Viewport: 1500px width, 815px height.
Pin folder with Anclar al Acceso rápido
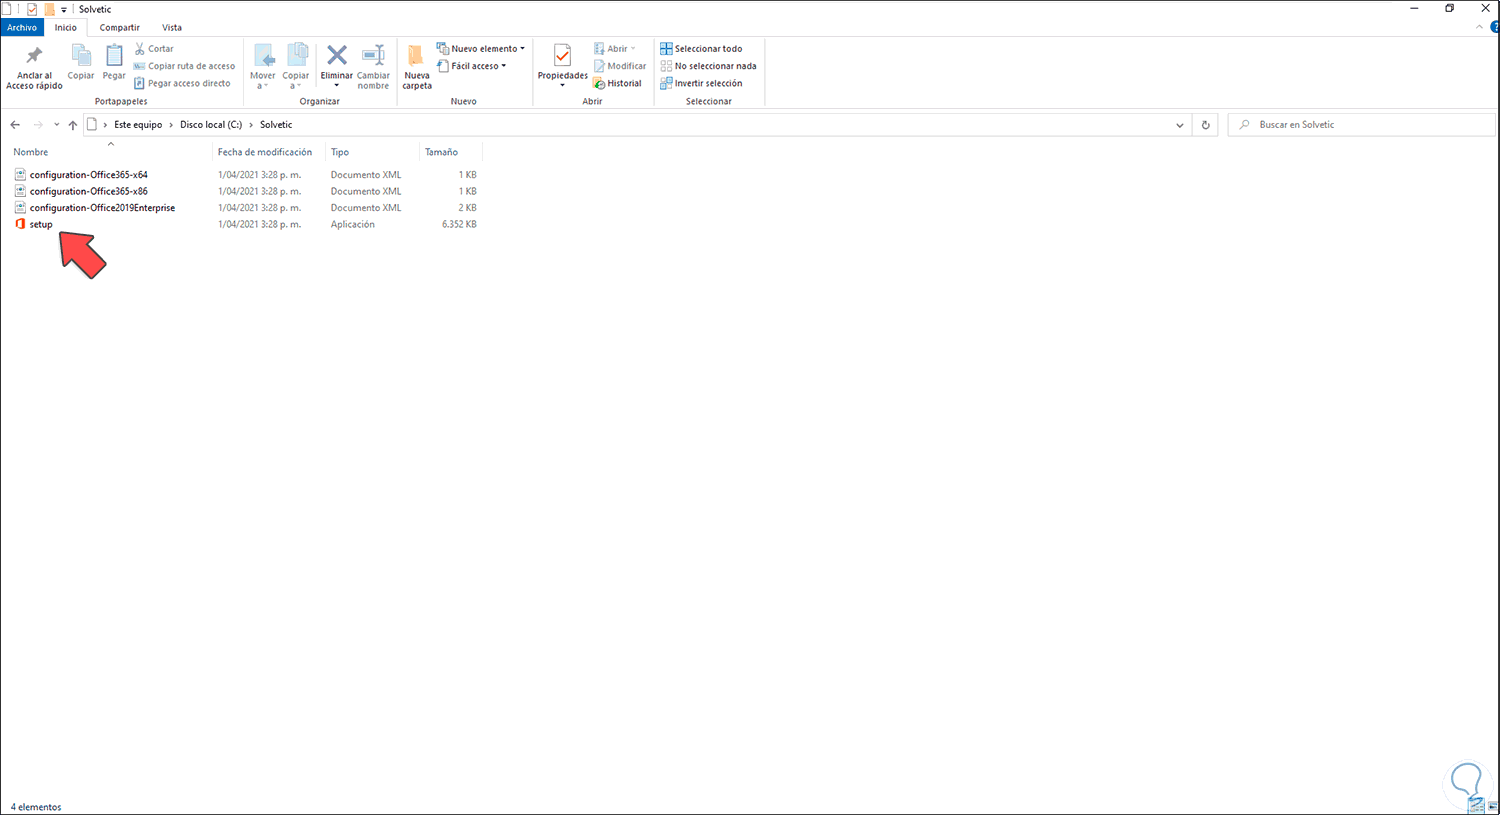34,67
